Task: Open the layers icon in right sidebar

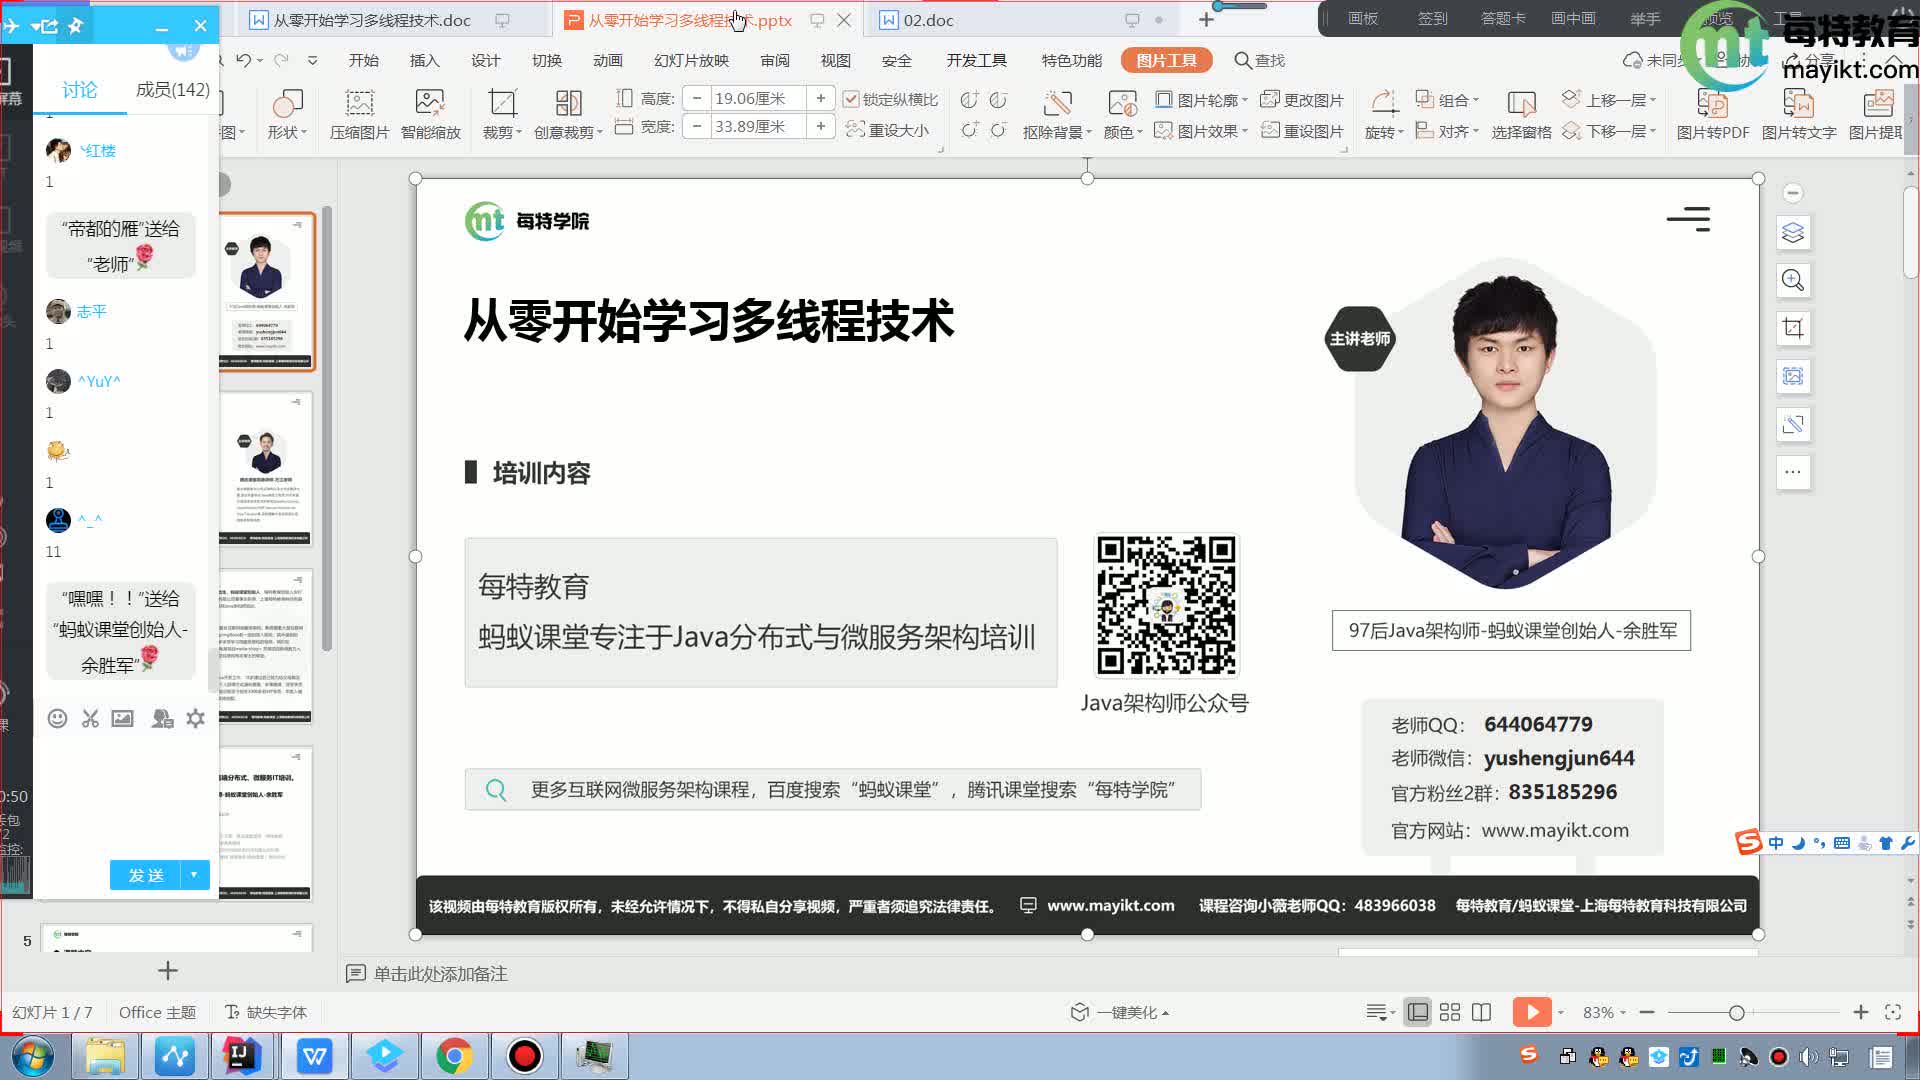Action: click(x=1793, y=233)
